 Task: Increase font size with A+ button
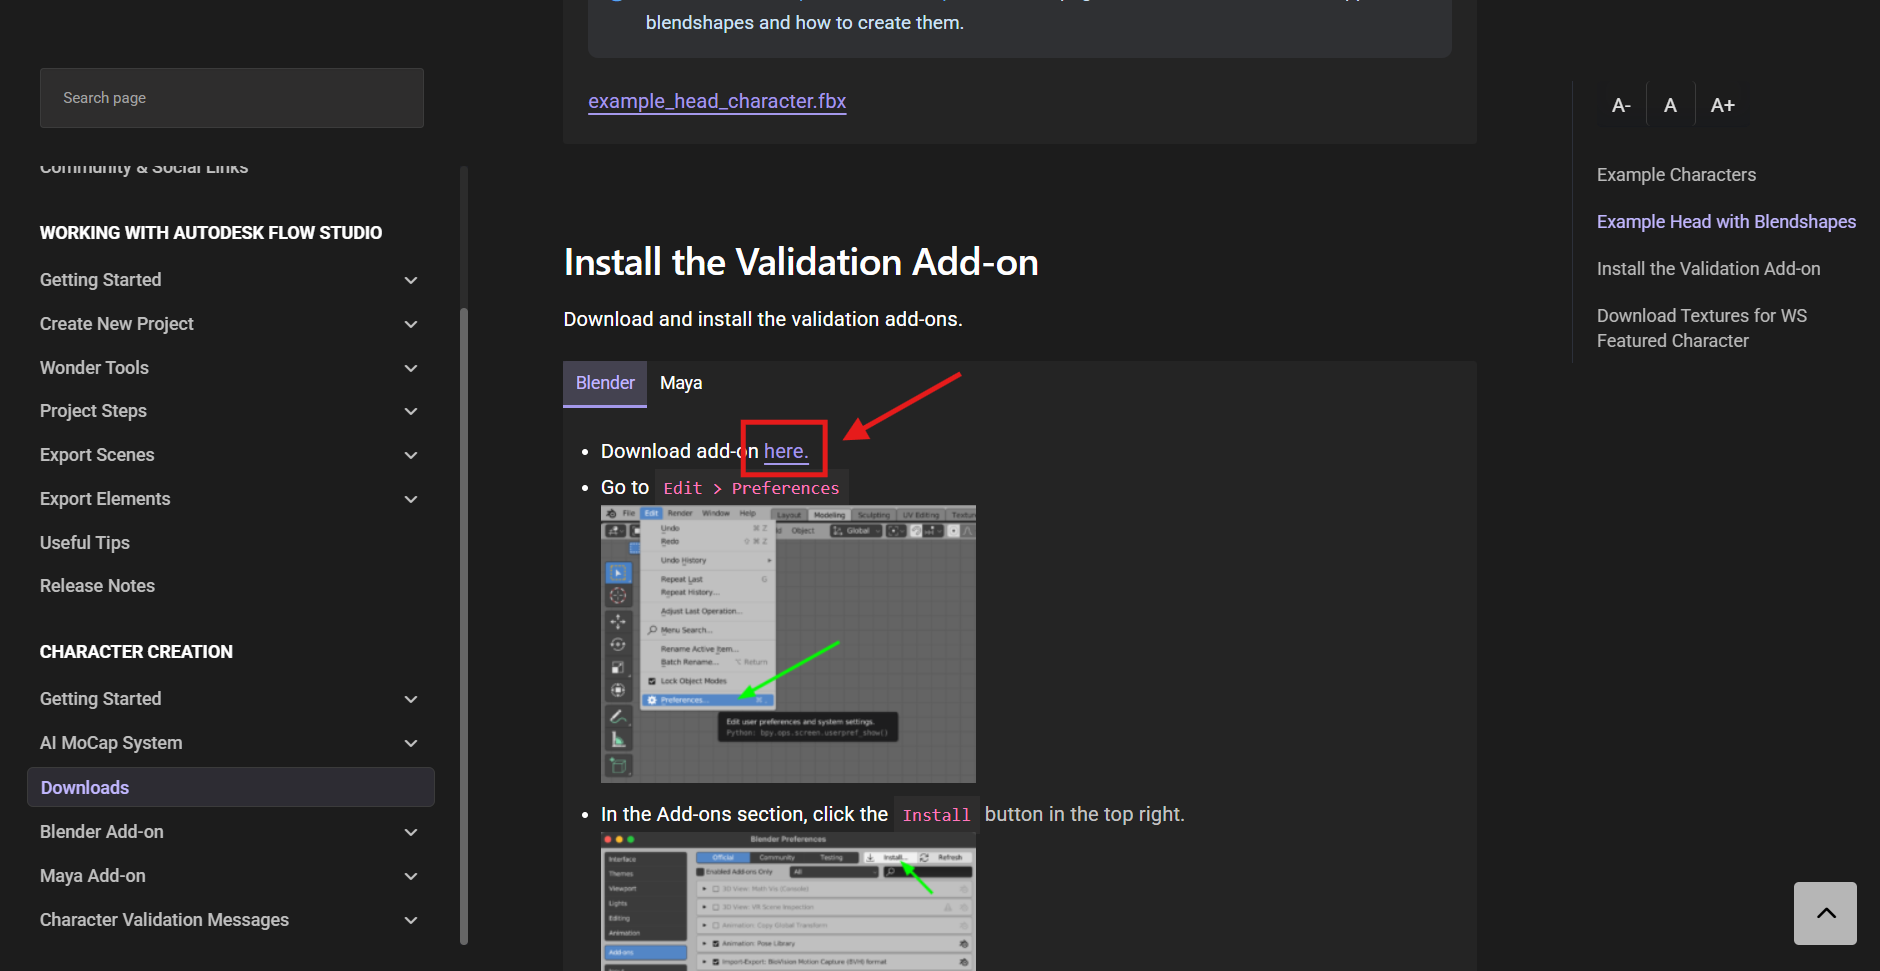coord(1722,105)
